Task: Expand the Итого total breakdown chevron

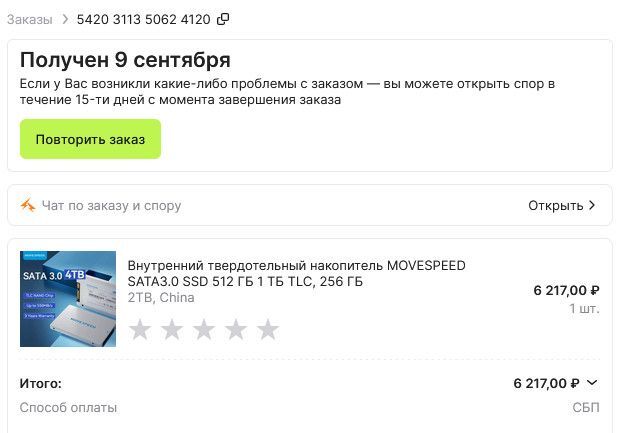Action: [x=592, y=383]
